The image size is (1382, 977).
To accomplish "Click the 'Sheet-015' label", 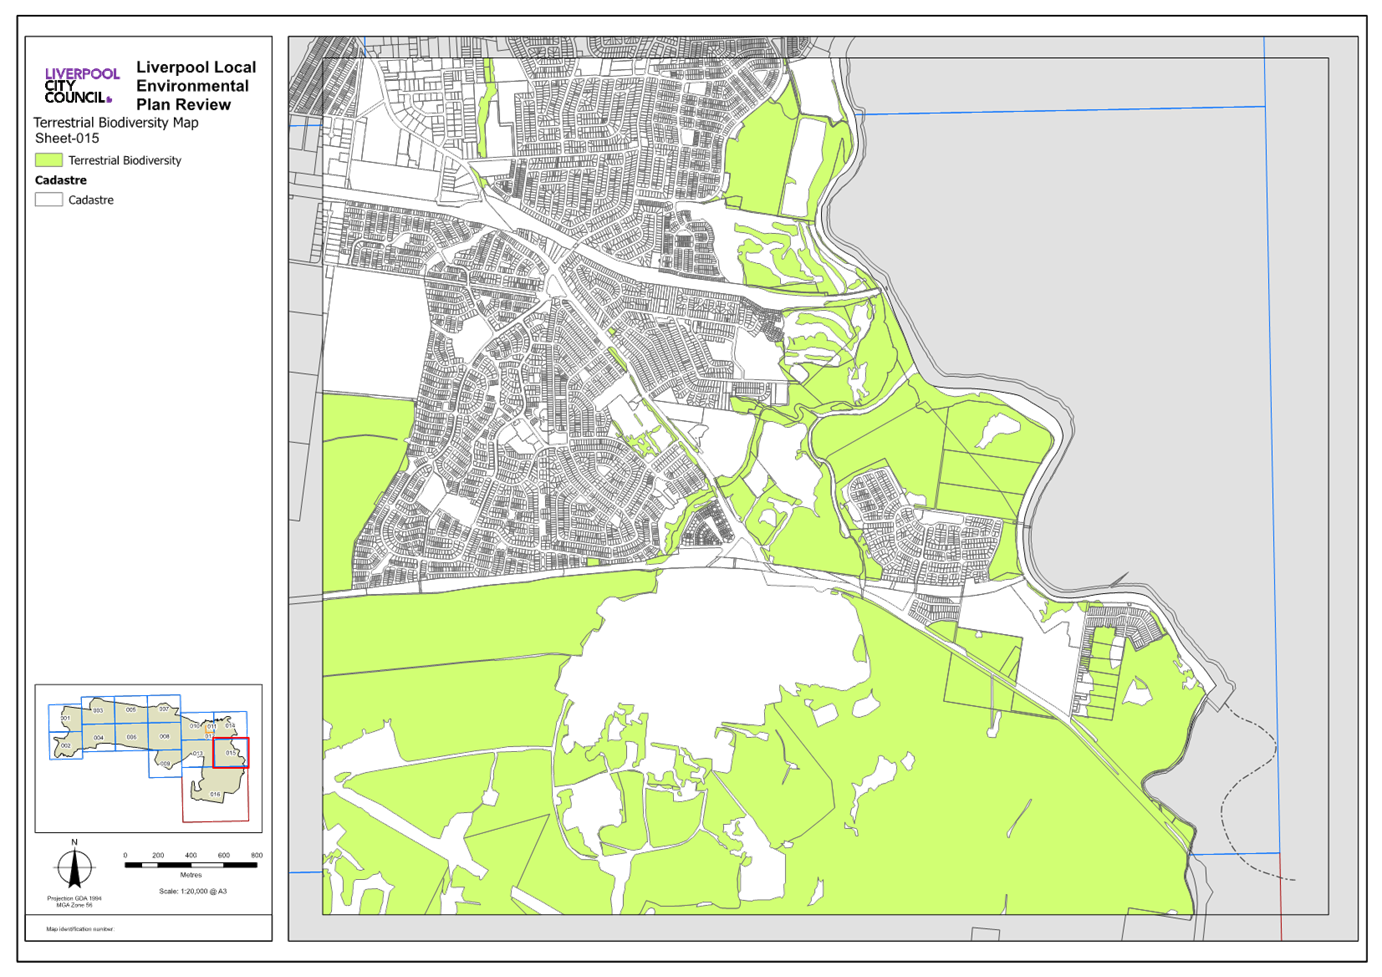I will point(67,139).
